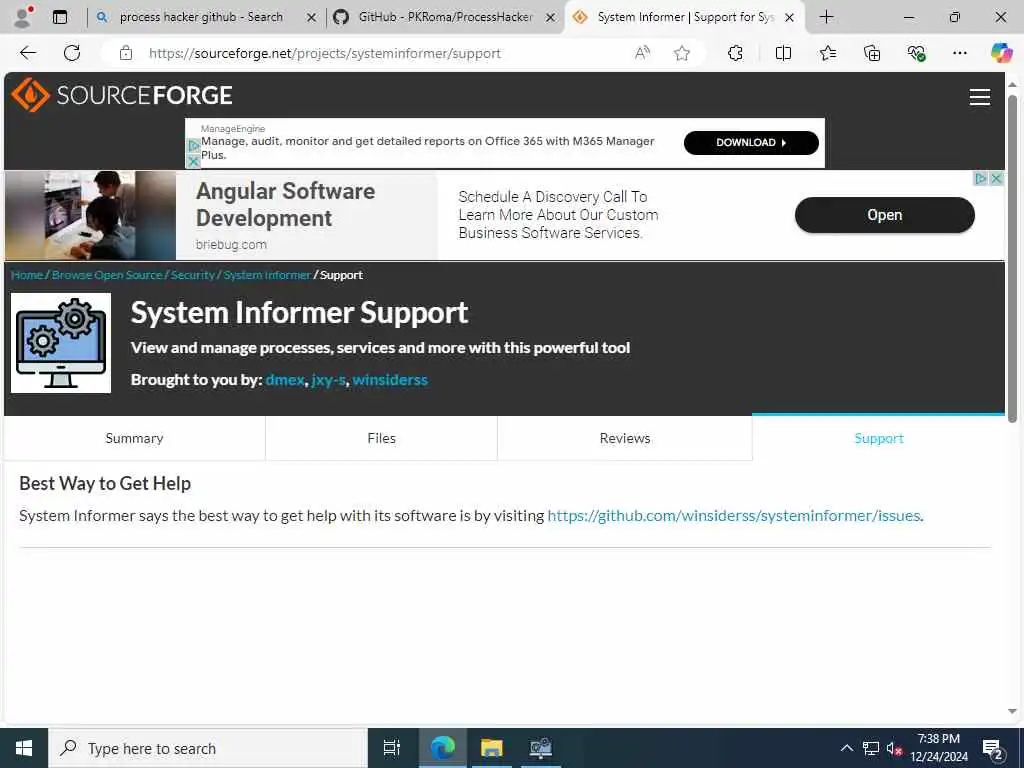Open the GitHub systeminformer issues link
Image resolution: width=1024 pixels, height=768 pixels.
coord(733,515)
